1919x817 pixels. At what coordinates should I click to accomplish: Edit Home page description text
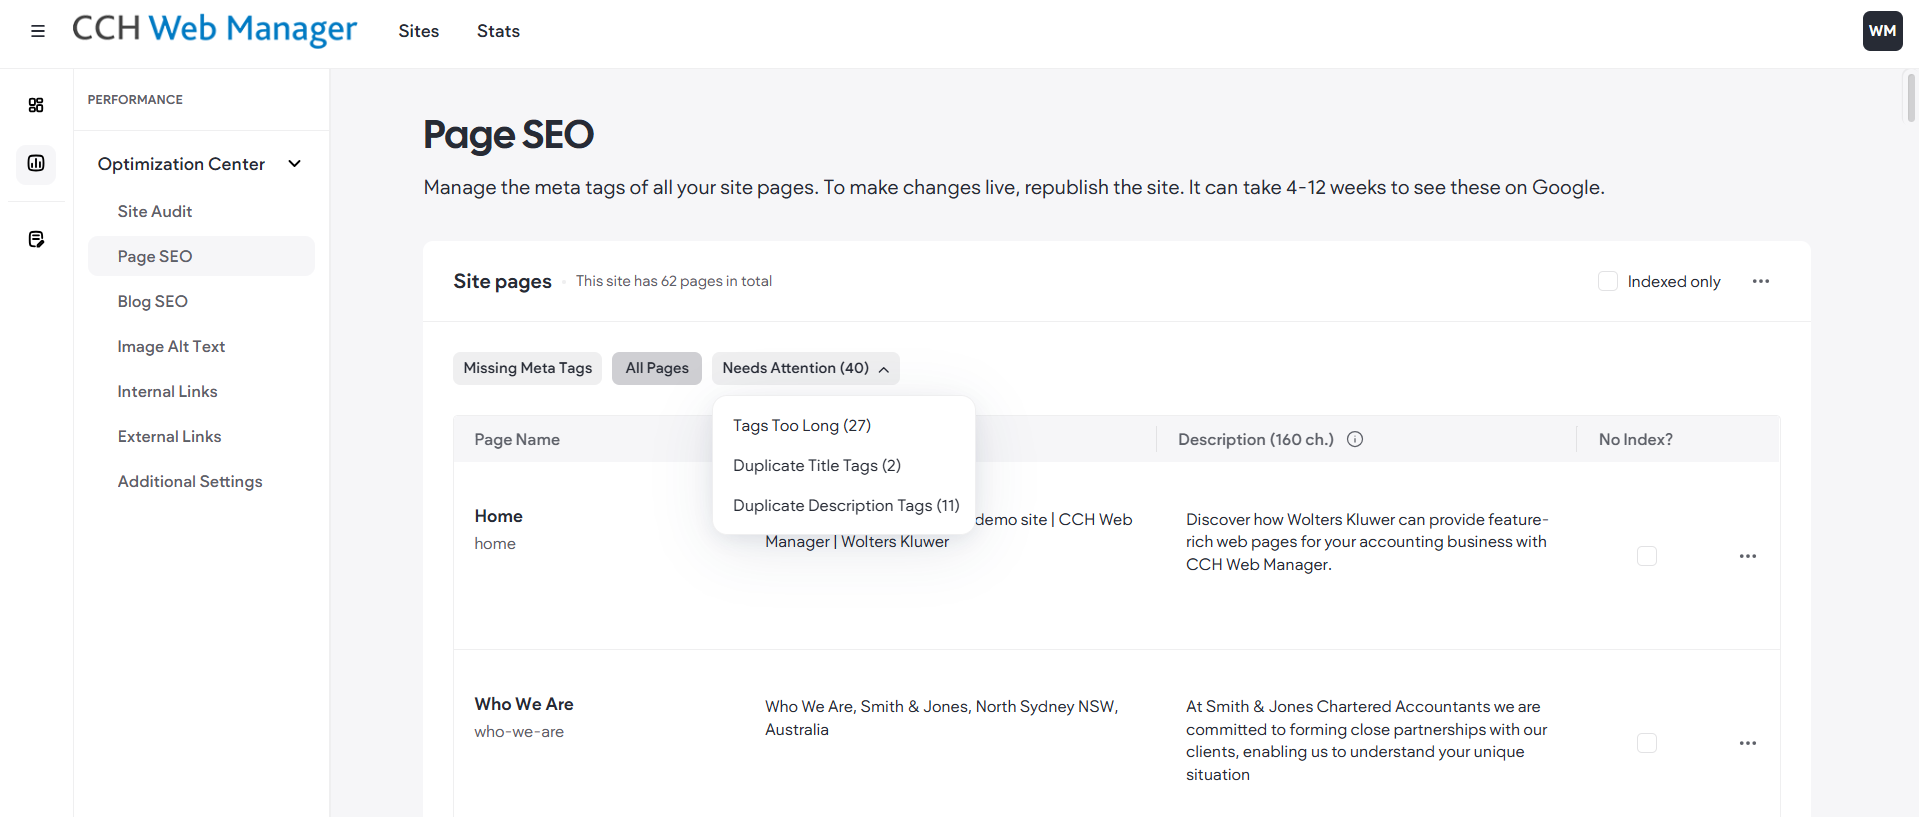pyautogui.click(x=1367, y=542)
